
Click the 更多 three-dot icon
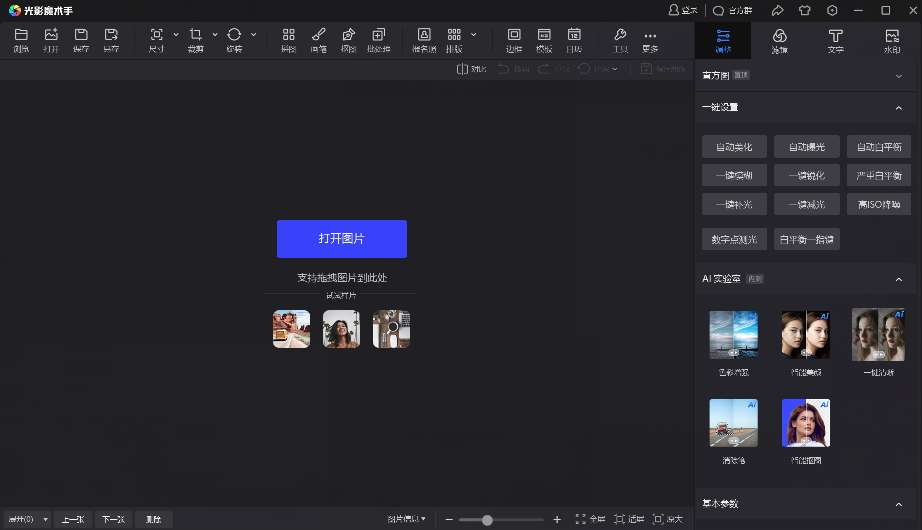point(650,36)
